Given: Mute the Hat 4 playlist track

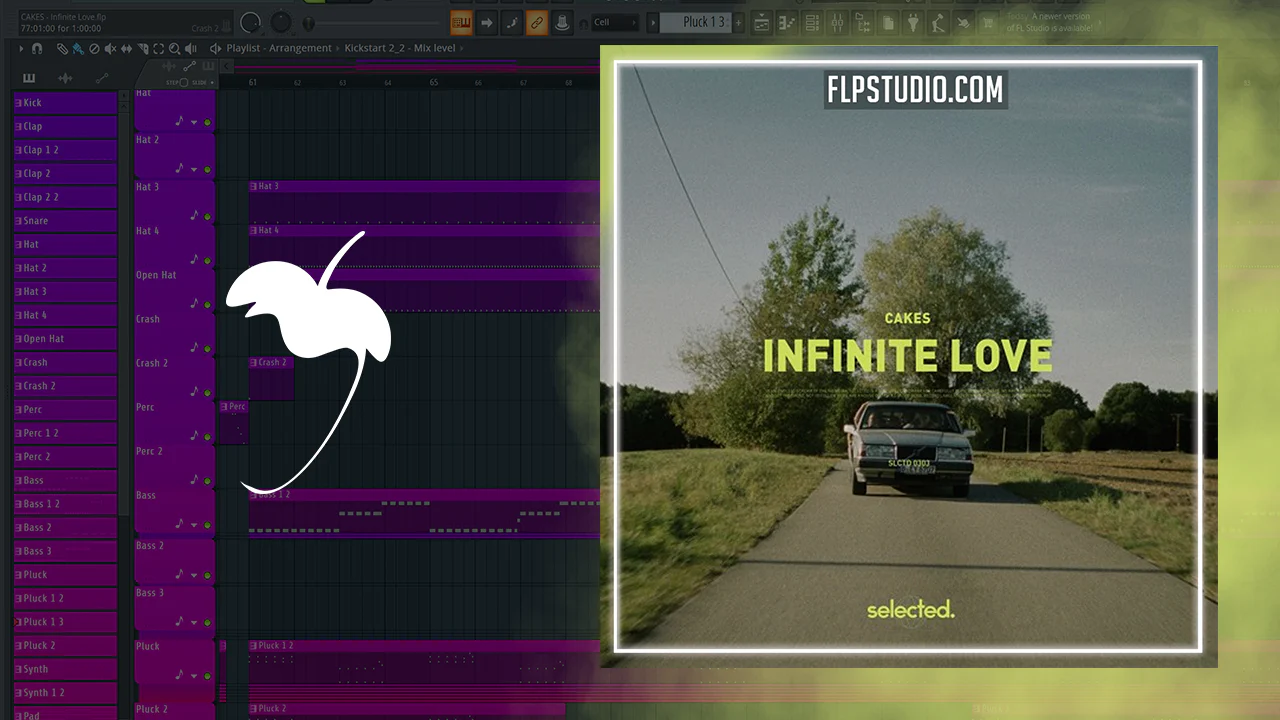Looking at the screenshot, I should 208,260.
